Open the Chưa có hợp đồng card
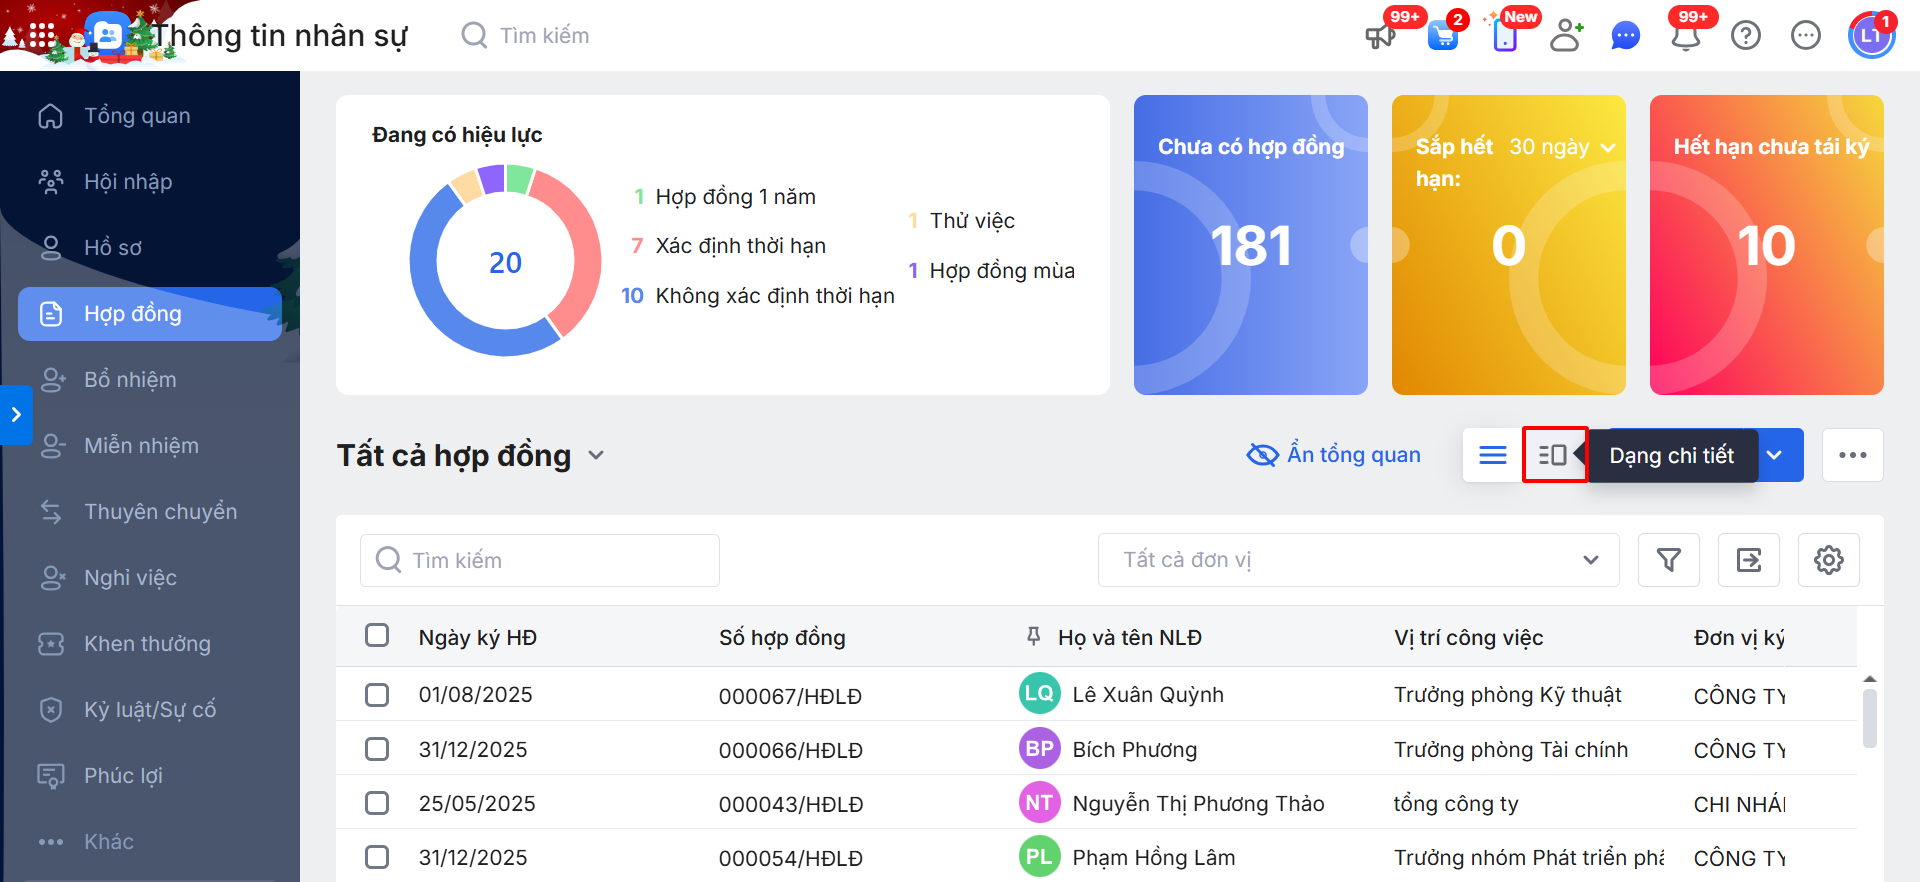Screen dimensions: 1920x882 click(x=1251, y=245)
